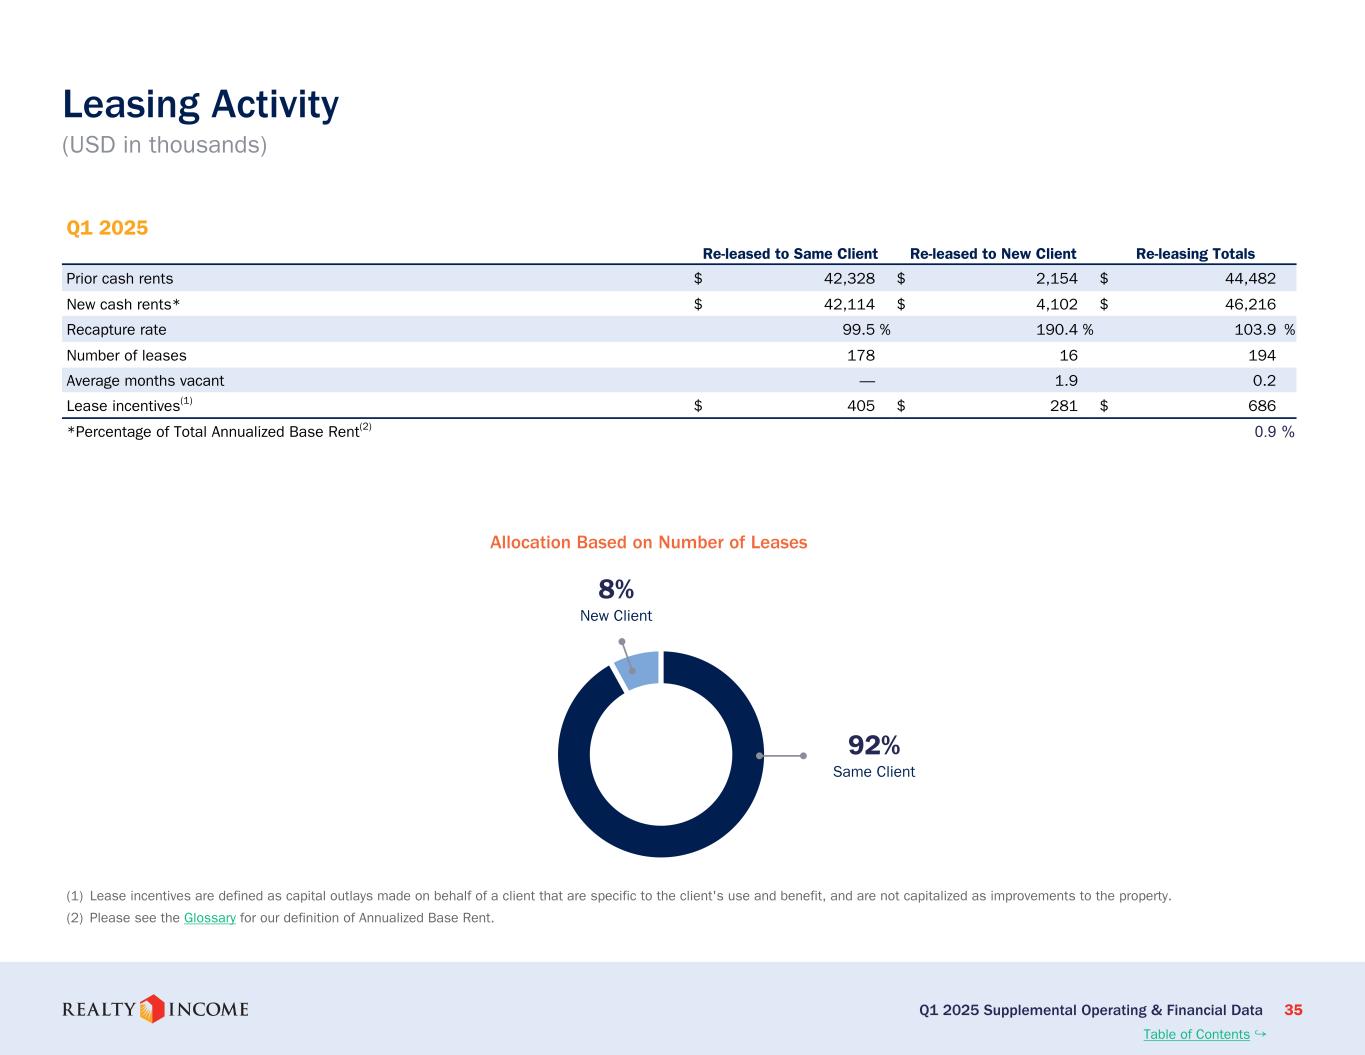Click Allocation Based on Number of Leases heading
The height and width of the screenshot is (1055, 1365).
click(648, 543)
